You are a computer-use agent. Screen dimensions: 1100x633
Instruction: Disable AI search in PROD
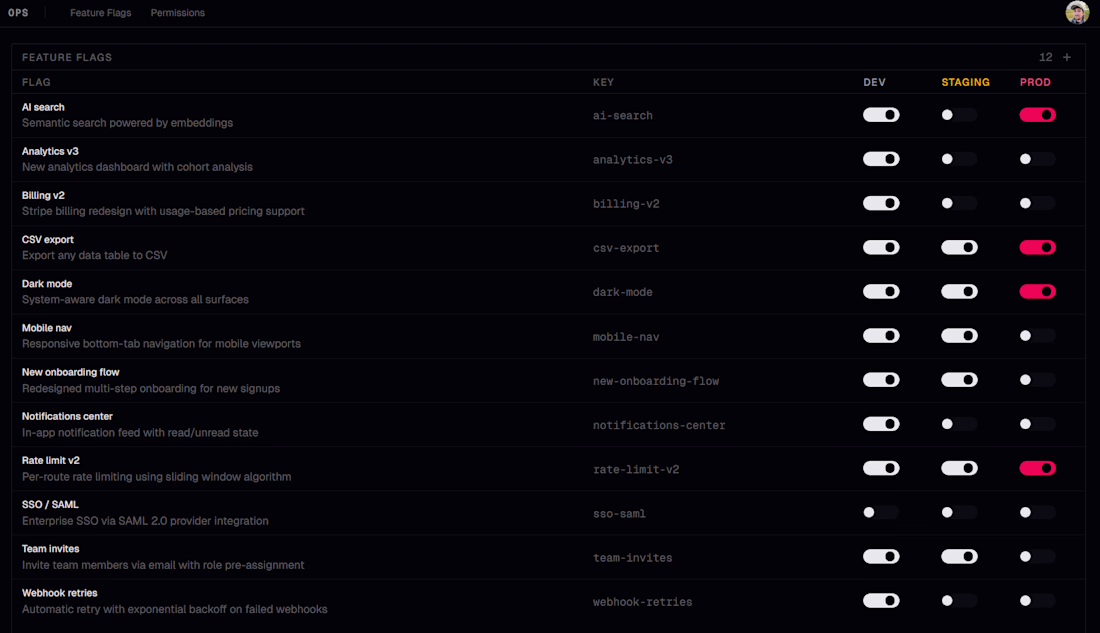pyautogui.click(x=1037, y=115)
